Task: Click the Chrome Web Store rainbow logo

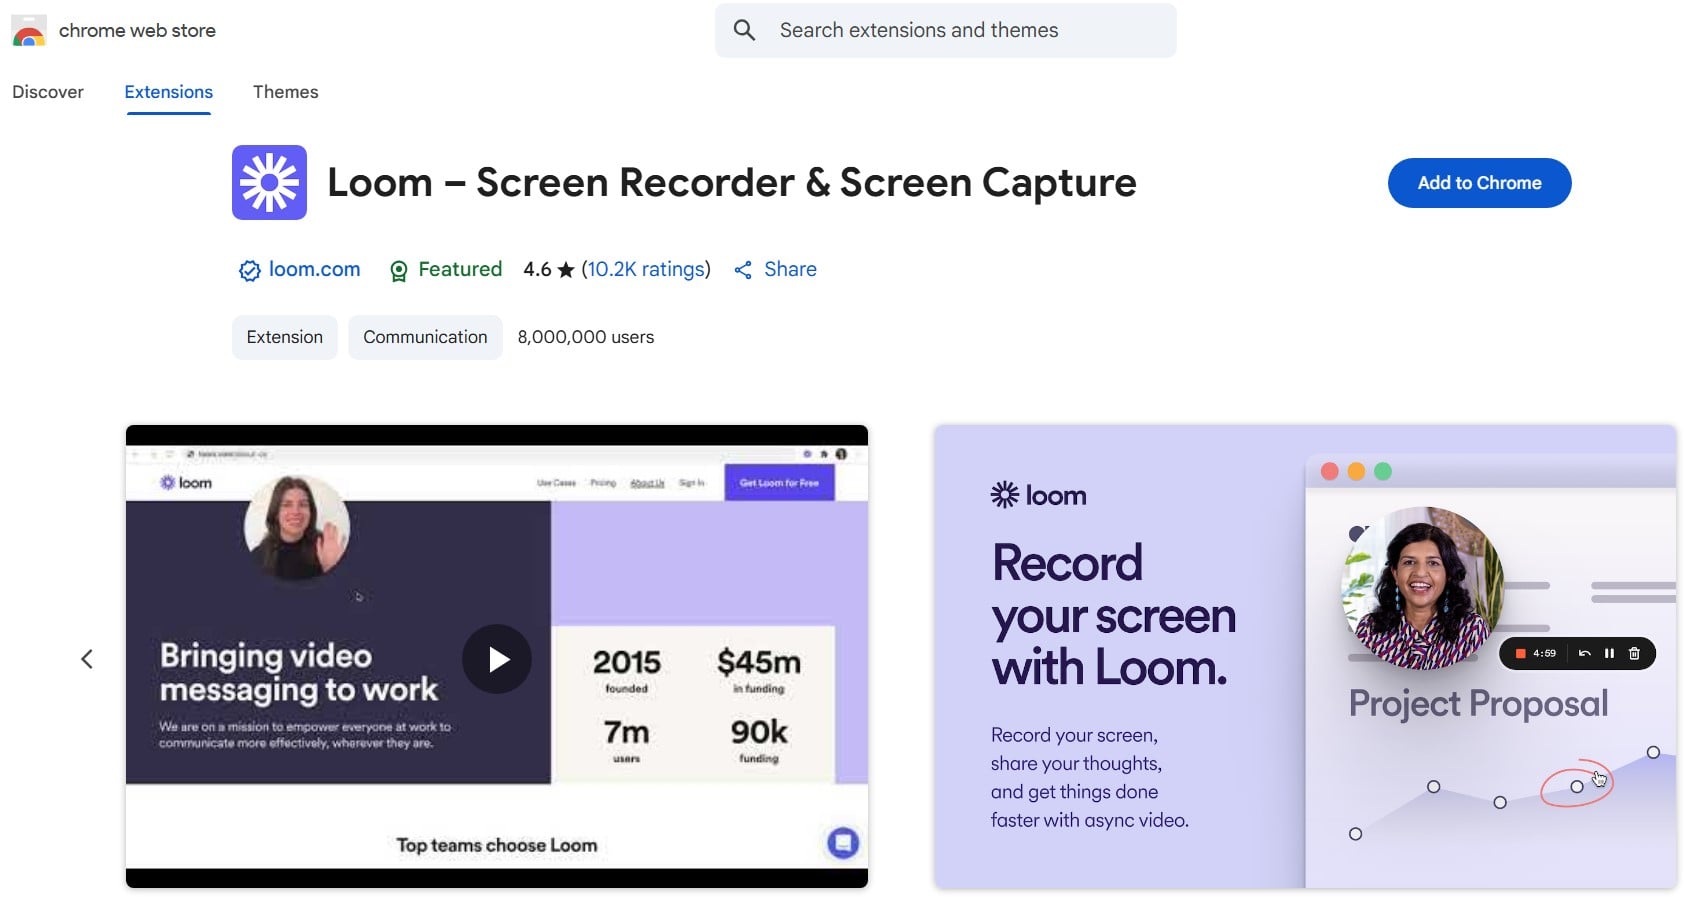Action: [x=29, y=31]
